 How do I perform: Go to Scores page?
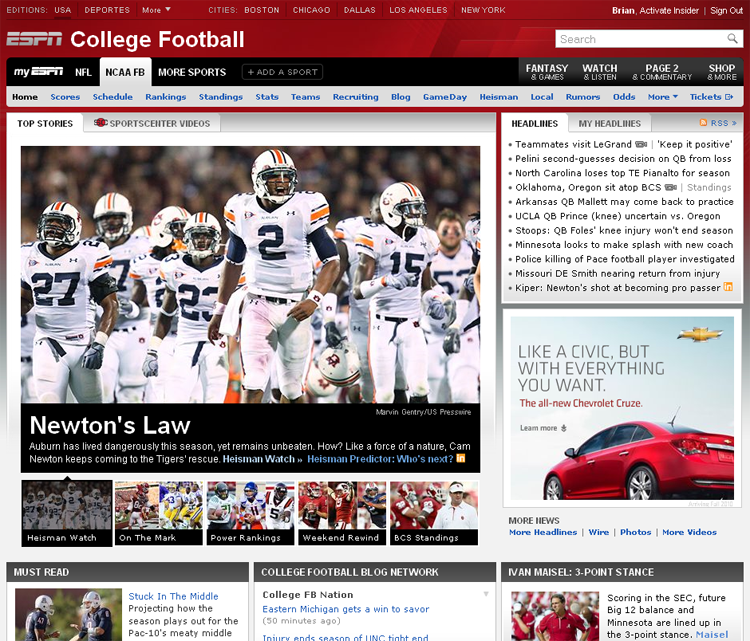[x=65, y=97]
